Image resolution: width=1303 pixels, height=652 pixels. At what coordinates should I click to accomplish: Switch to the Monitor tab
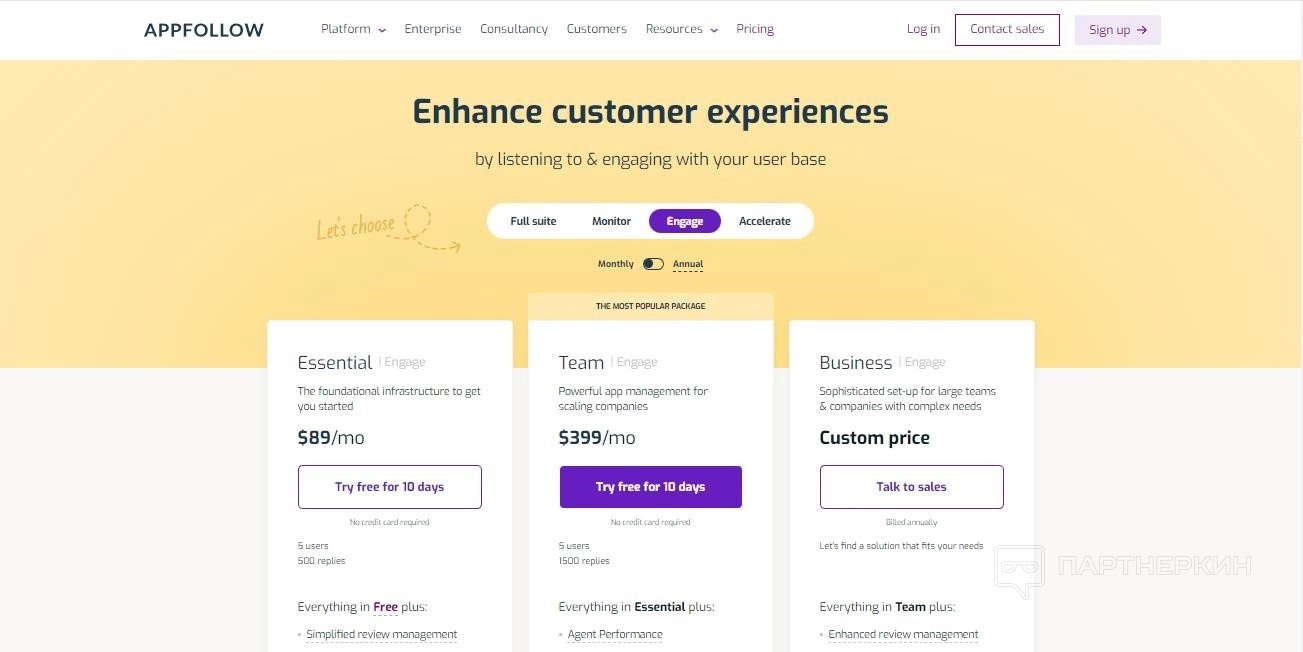[x=611, y=221]
